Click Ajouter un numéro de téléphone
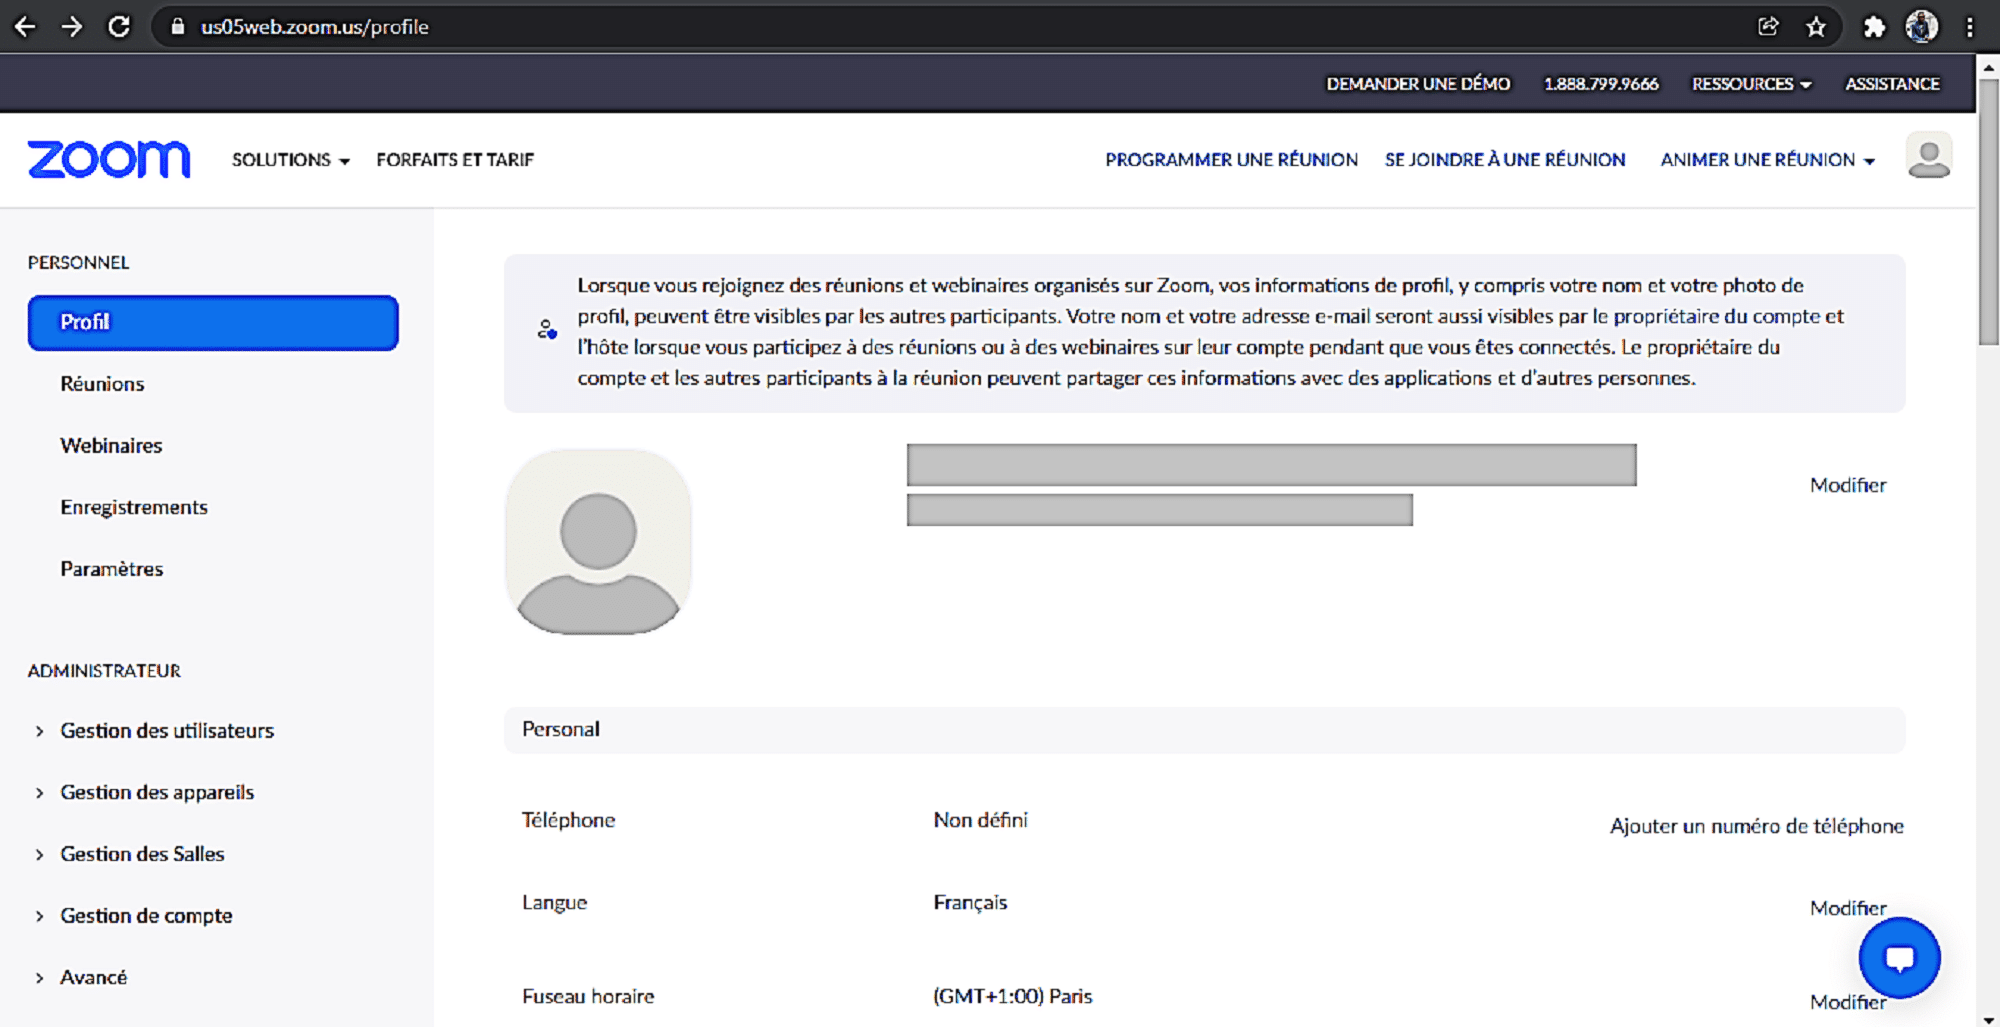Screen dimensions: 2000x1027 pyautogui.click(x=1756, y=826)
